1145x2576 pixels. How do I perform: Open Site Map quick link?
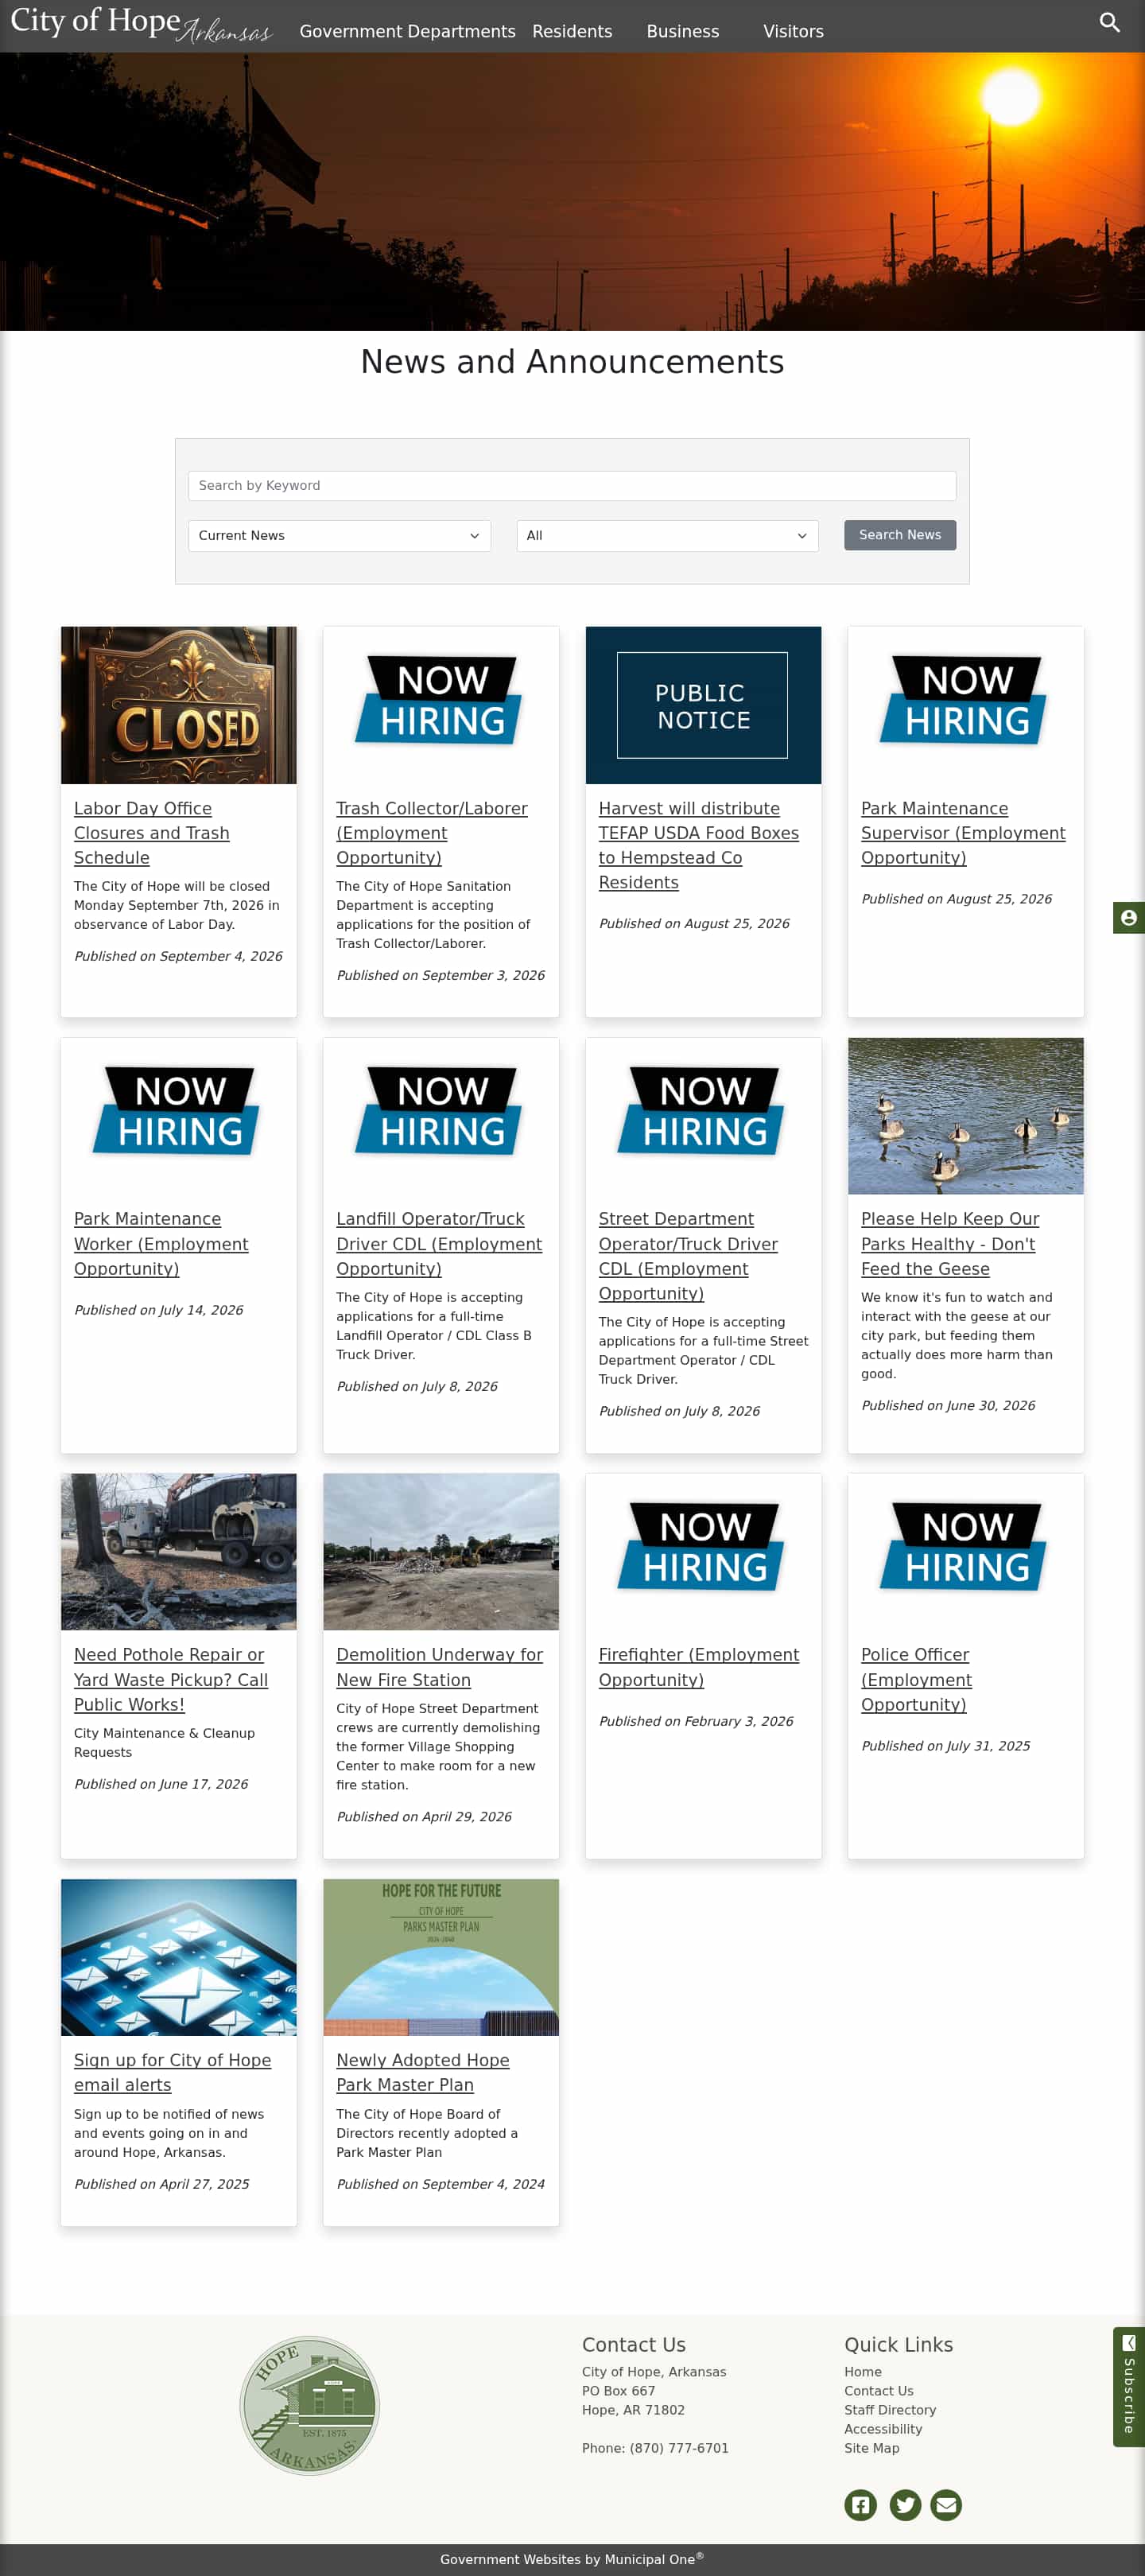click(871, 2447)
